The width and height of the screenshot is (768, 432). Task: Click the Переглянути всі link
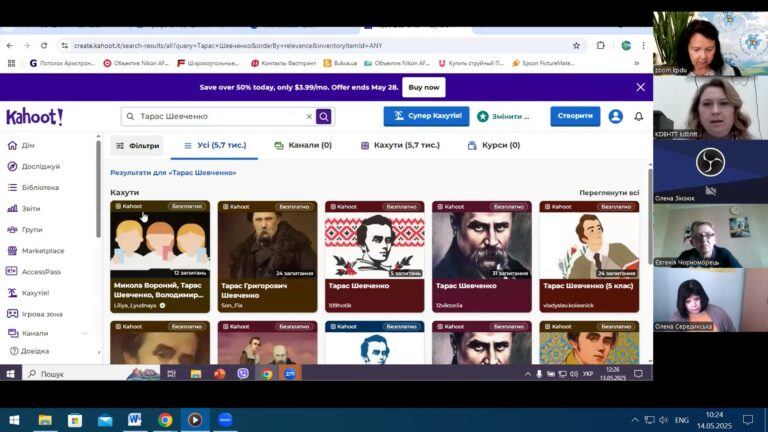[608, 193]
